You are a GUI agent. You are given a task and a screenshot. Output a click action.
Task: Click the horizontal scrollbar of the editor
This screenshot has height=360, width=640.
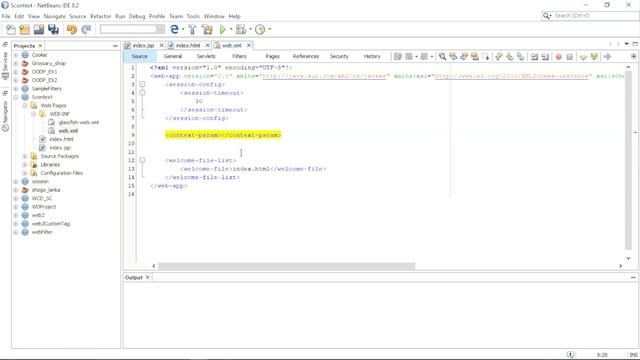coord(287,266)
